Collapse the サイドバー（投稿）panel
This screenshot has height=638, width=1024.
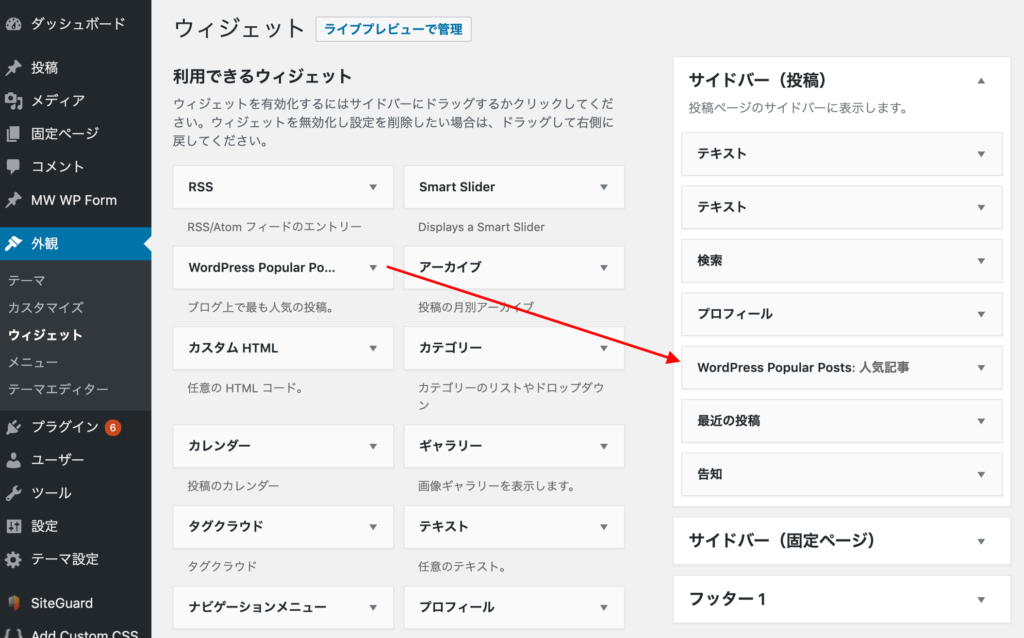click(x=981, y=80)
